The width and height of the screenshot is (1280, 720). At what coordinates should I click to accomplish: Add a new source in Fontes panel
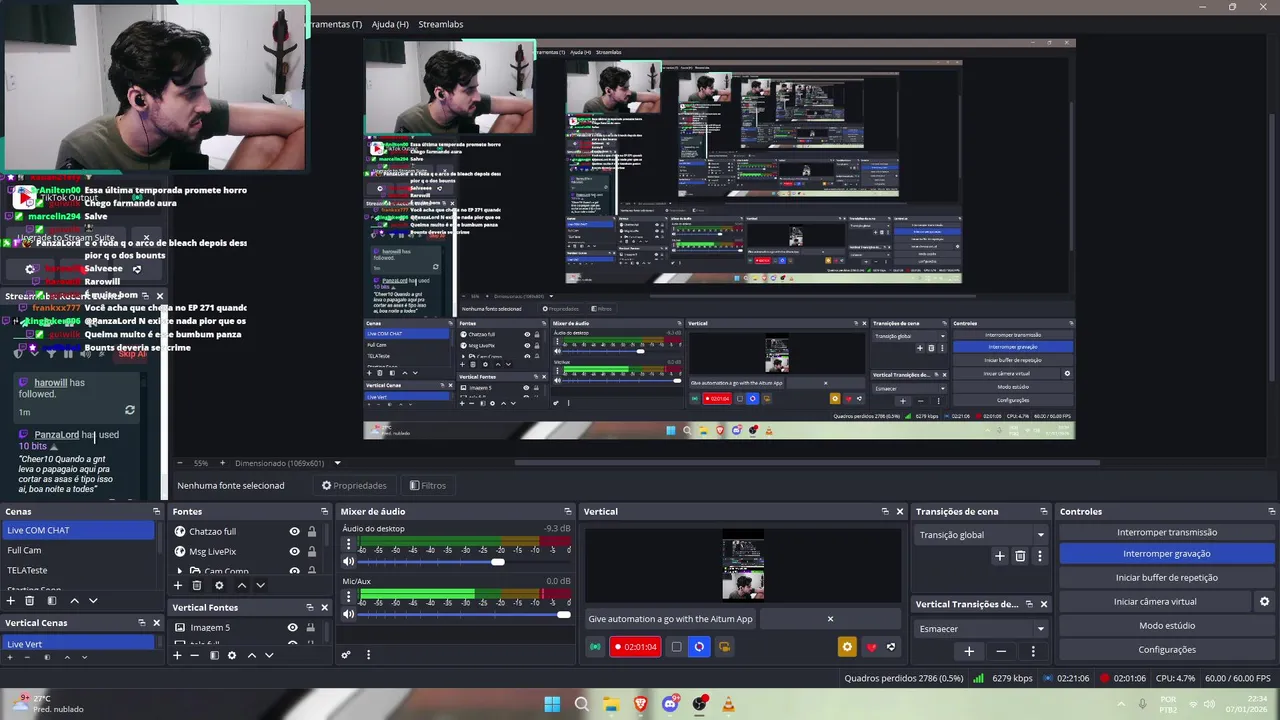(x=178, y=585)
